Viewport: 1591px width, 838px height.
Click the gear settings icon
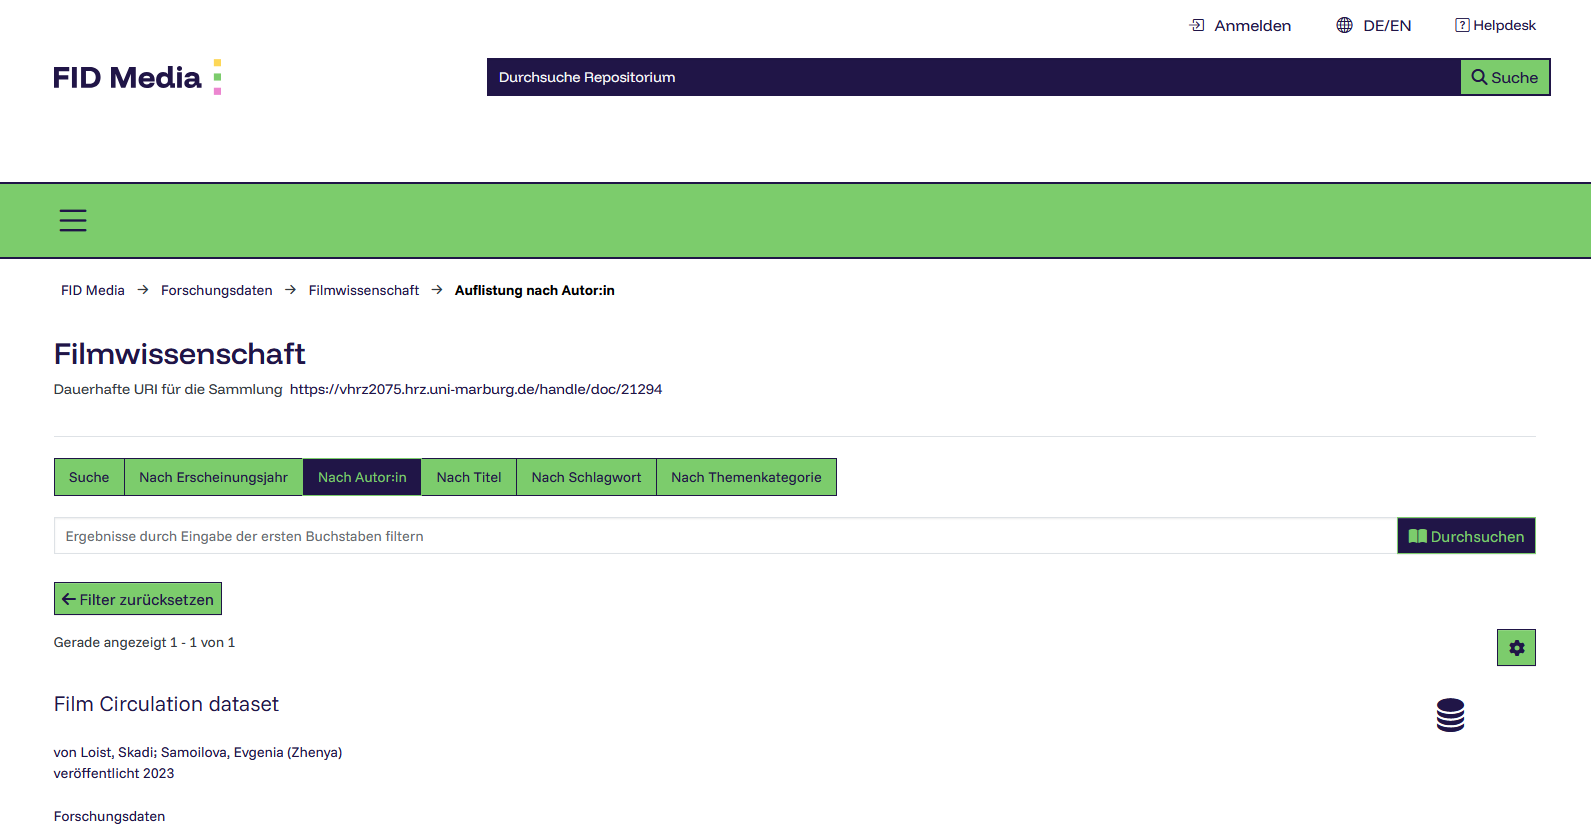coord(1516,648)
